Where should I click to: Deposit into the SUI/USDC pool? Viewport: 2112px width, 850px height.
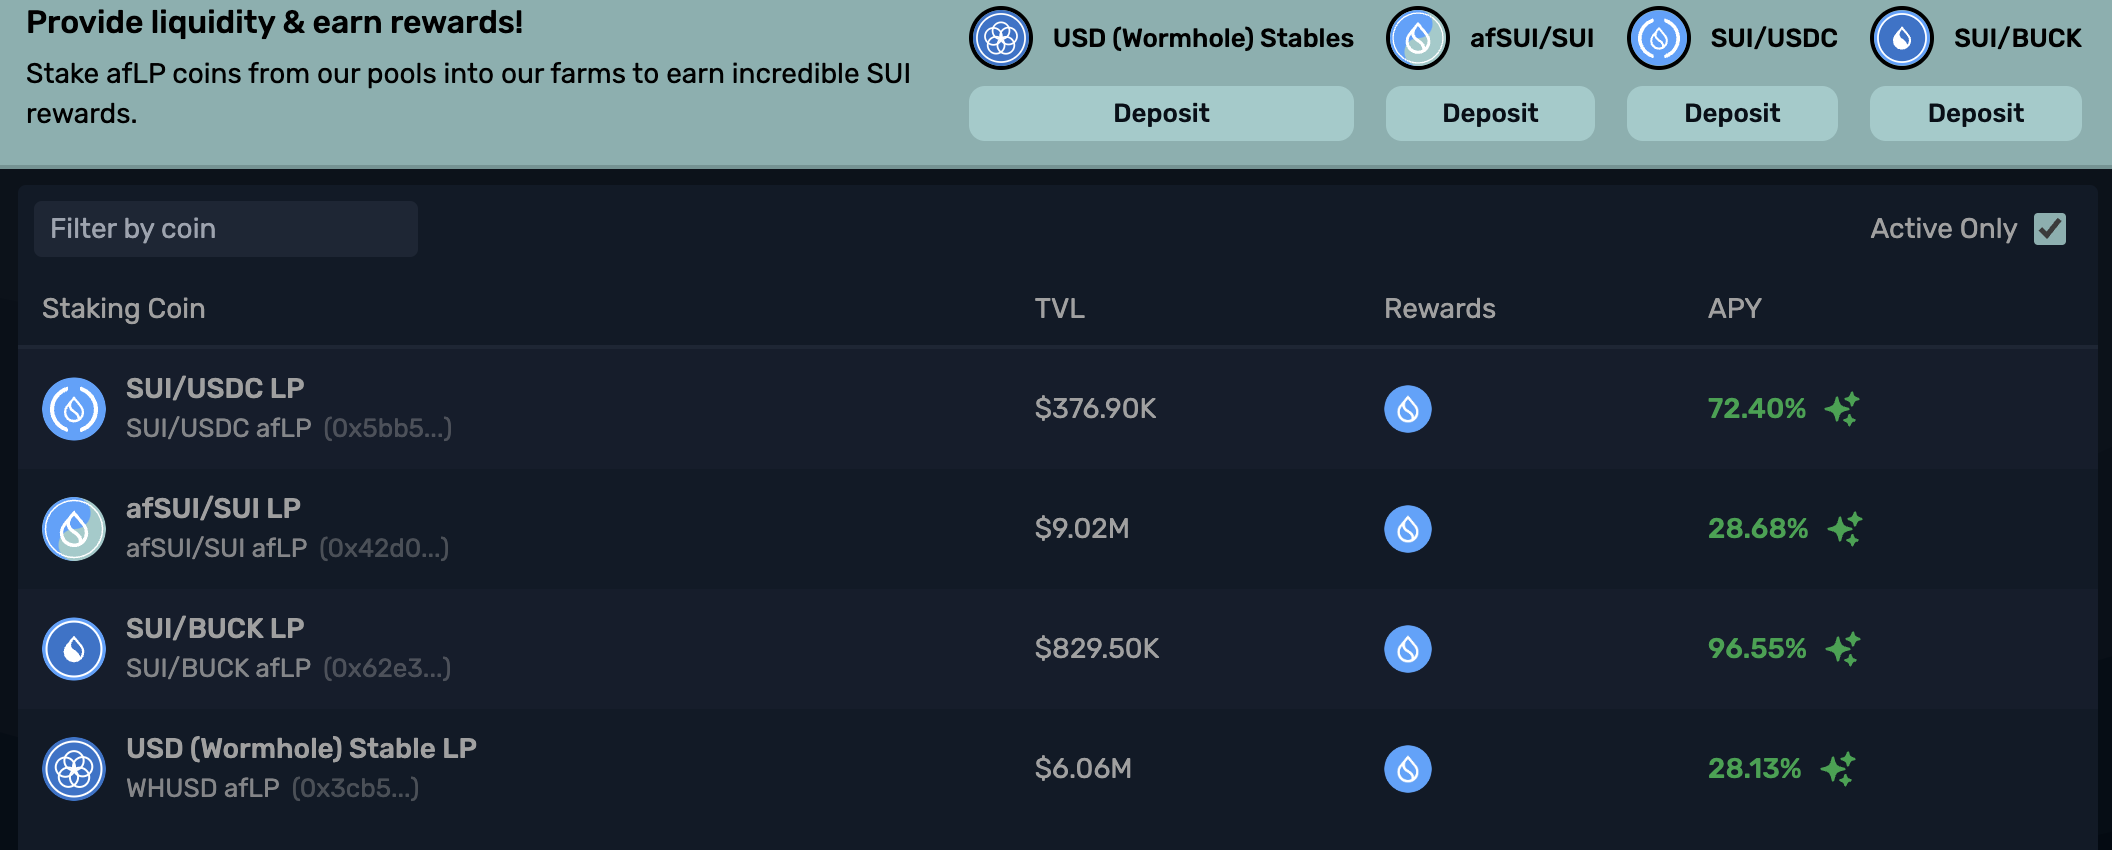pos(1731,113)
